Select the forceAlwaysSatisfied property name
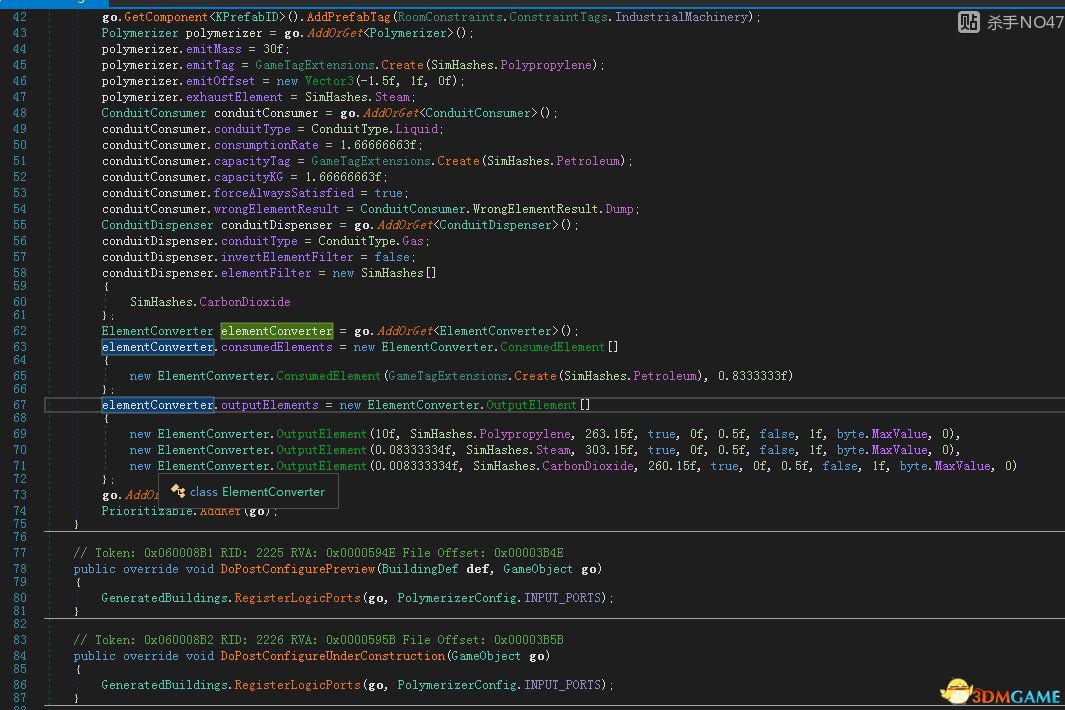Image resolution: width=1065 pixels, height=710 pixels. tap(284, 193)
